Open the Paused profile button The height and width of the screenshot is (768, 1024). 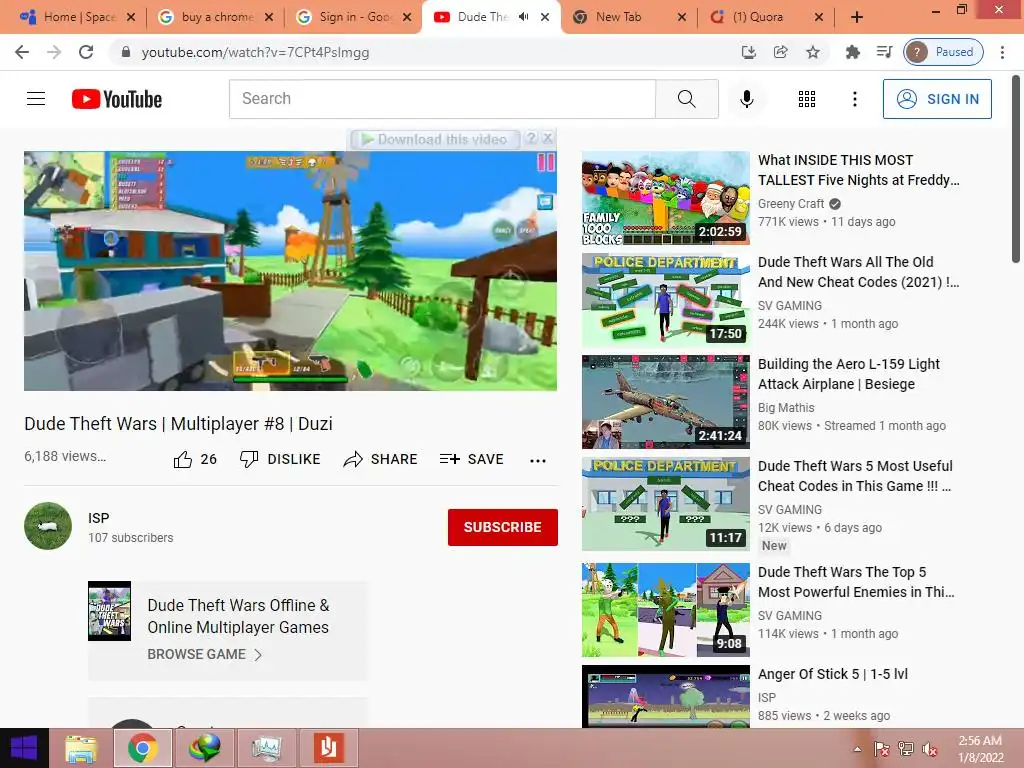[944, 52]
